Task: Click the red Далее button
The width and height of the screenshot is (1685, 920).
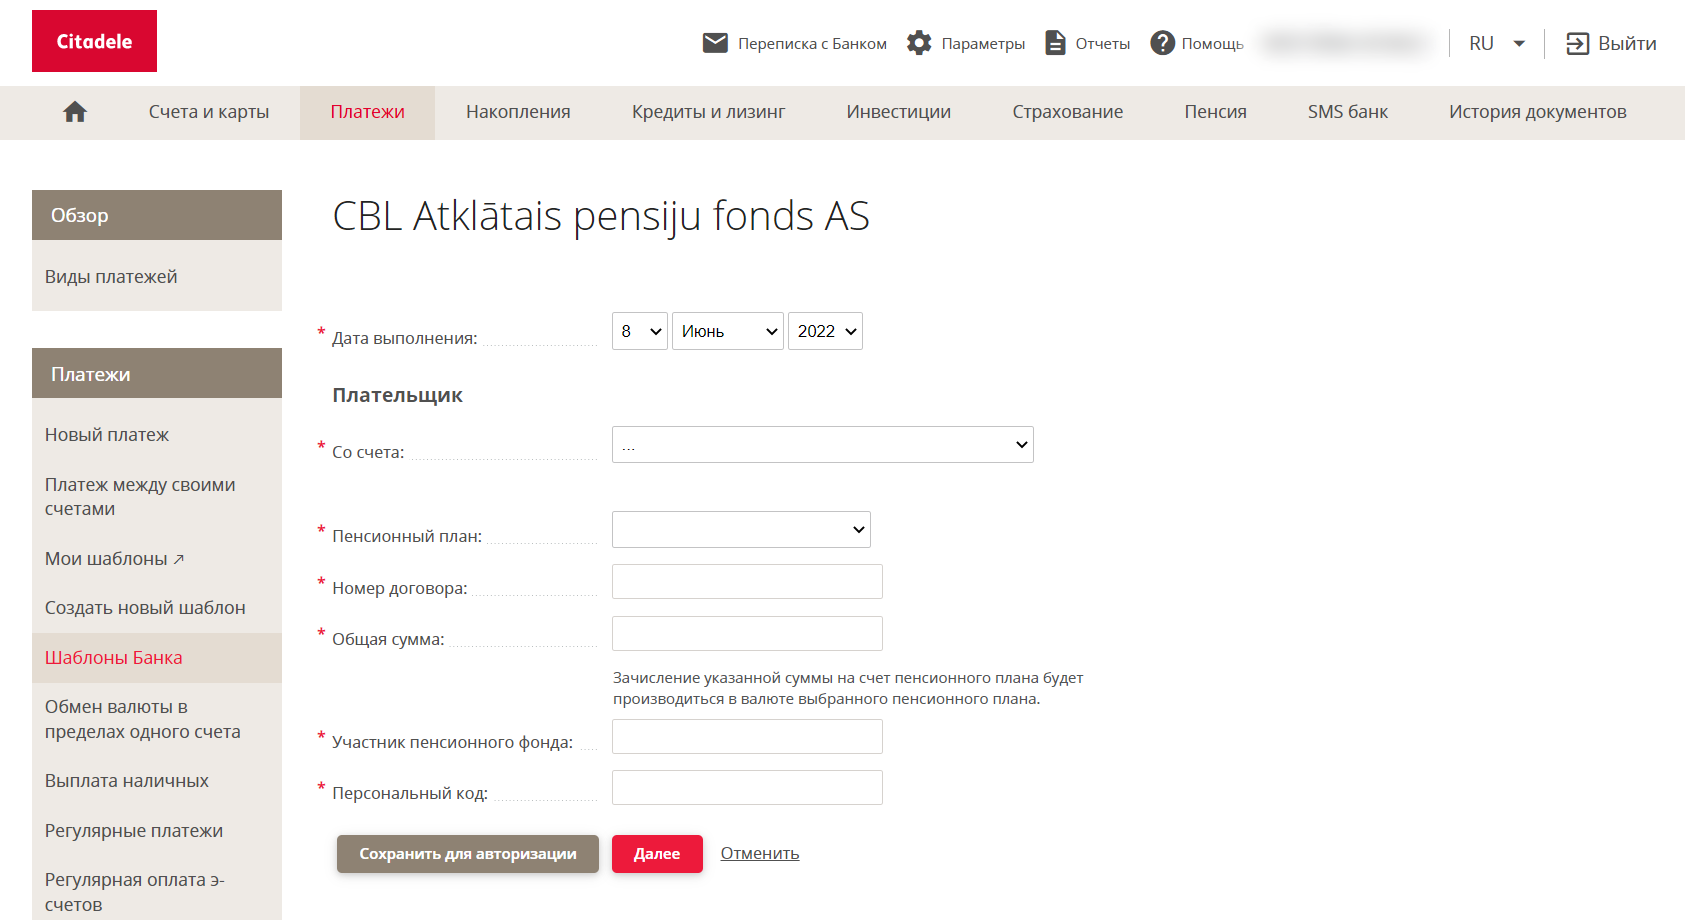Action: pyautogui.click(x=657, y=854)
